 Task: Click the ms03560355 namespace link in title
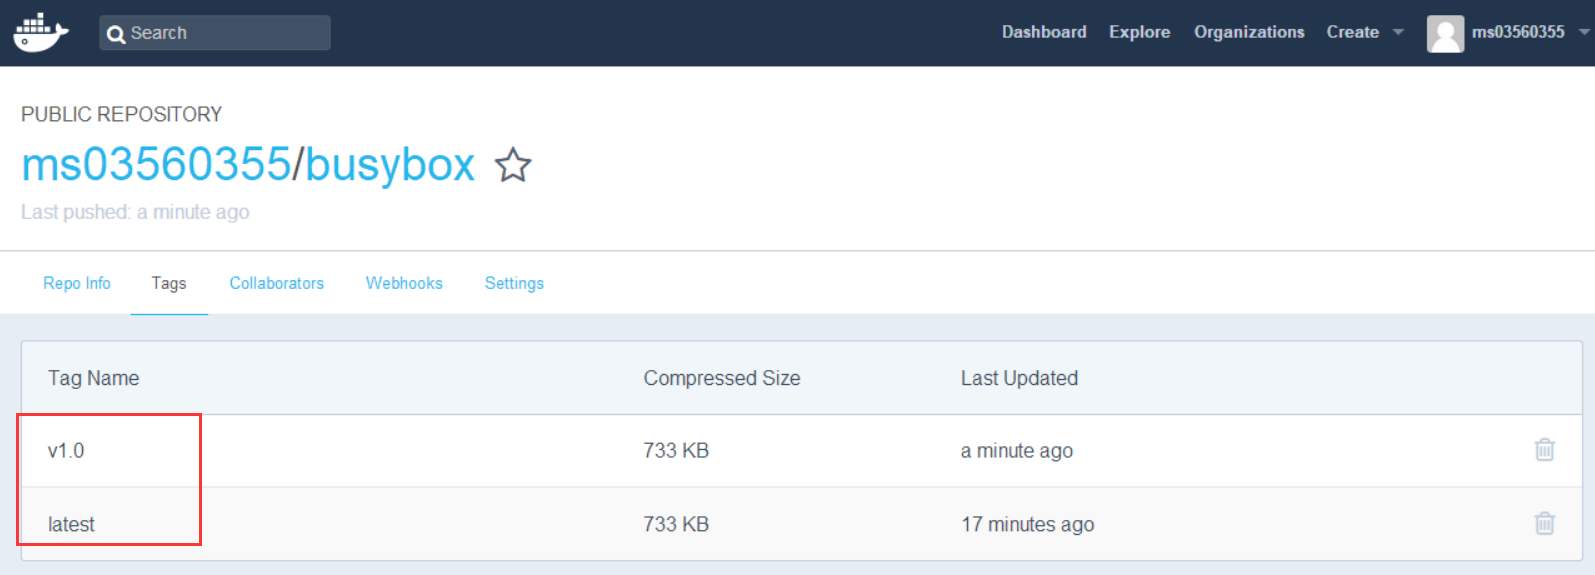click(156, 164)
